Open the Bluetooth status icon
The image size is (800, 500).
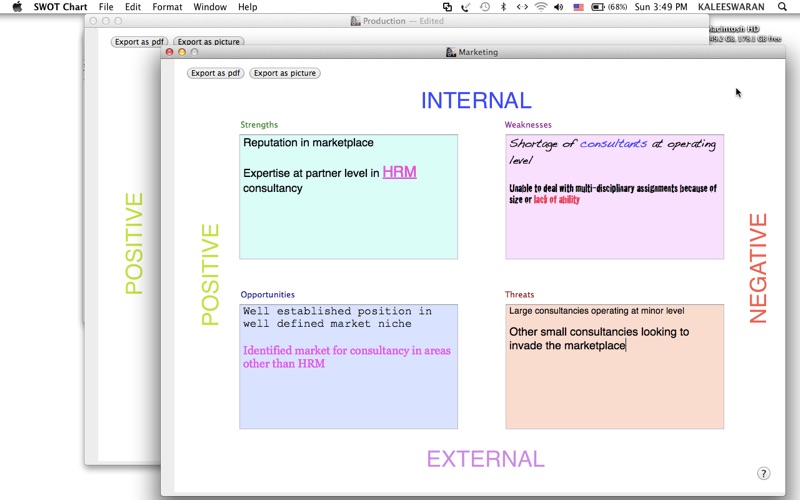503,7
